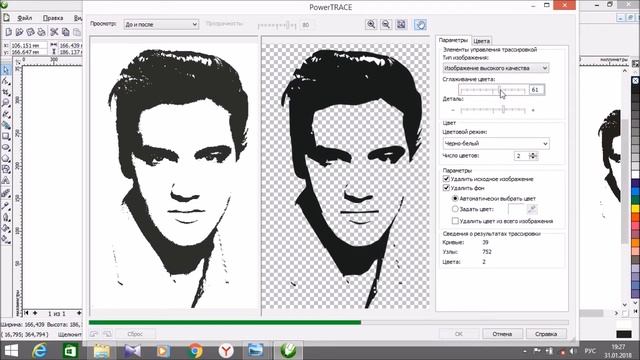This screenshot has height=360, width=640.
Task: Click the CorelDRAW vertical scrollbar down arrow
Action: 624,304
